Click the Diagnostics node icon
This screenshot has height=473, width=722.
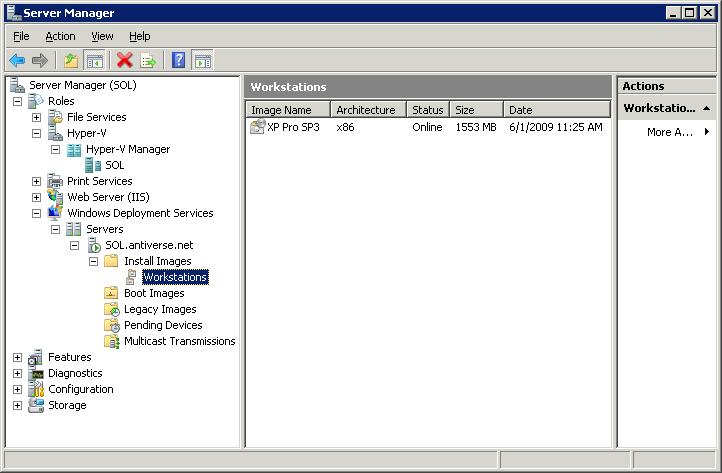tap(35, 373)
